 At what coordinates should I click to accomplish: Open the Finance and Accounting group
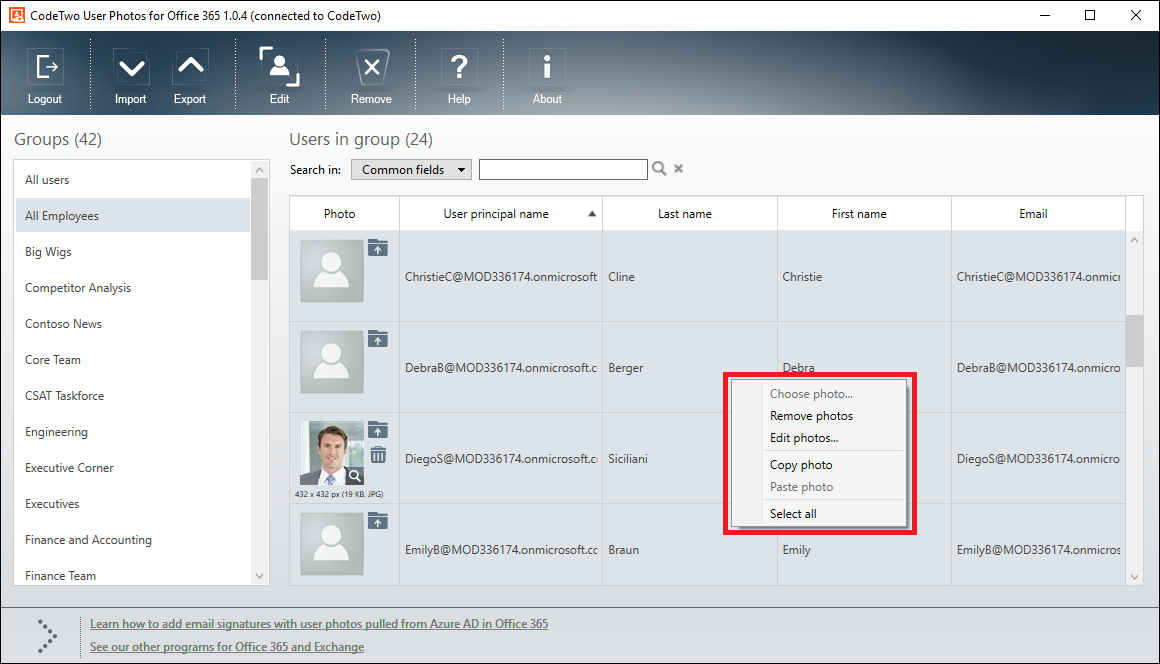tap(133, 540)
